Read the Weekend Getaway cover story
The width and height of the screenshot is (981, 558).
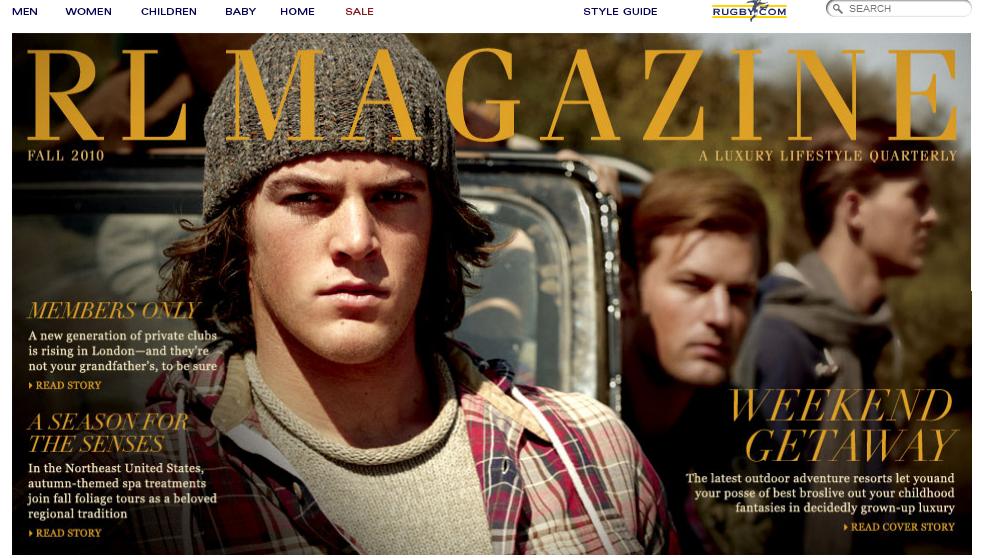[x=902, y=527]
